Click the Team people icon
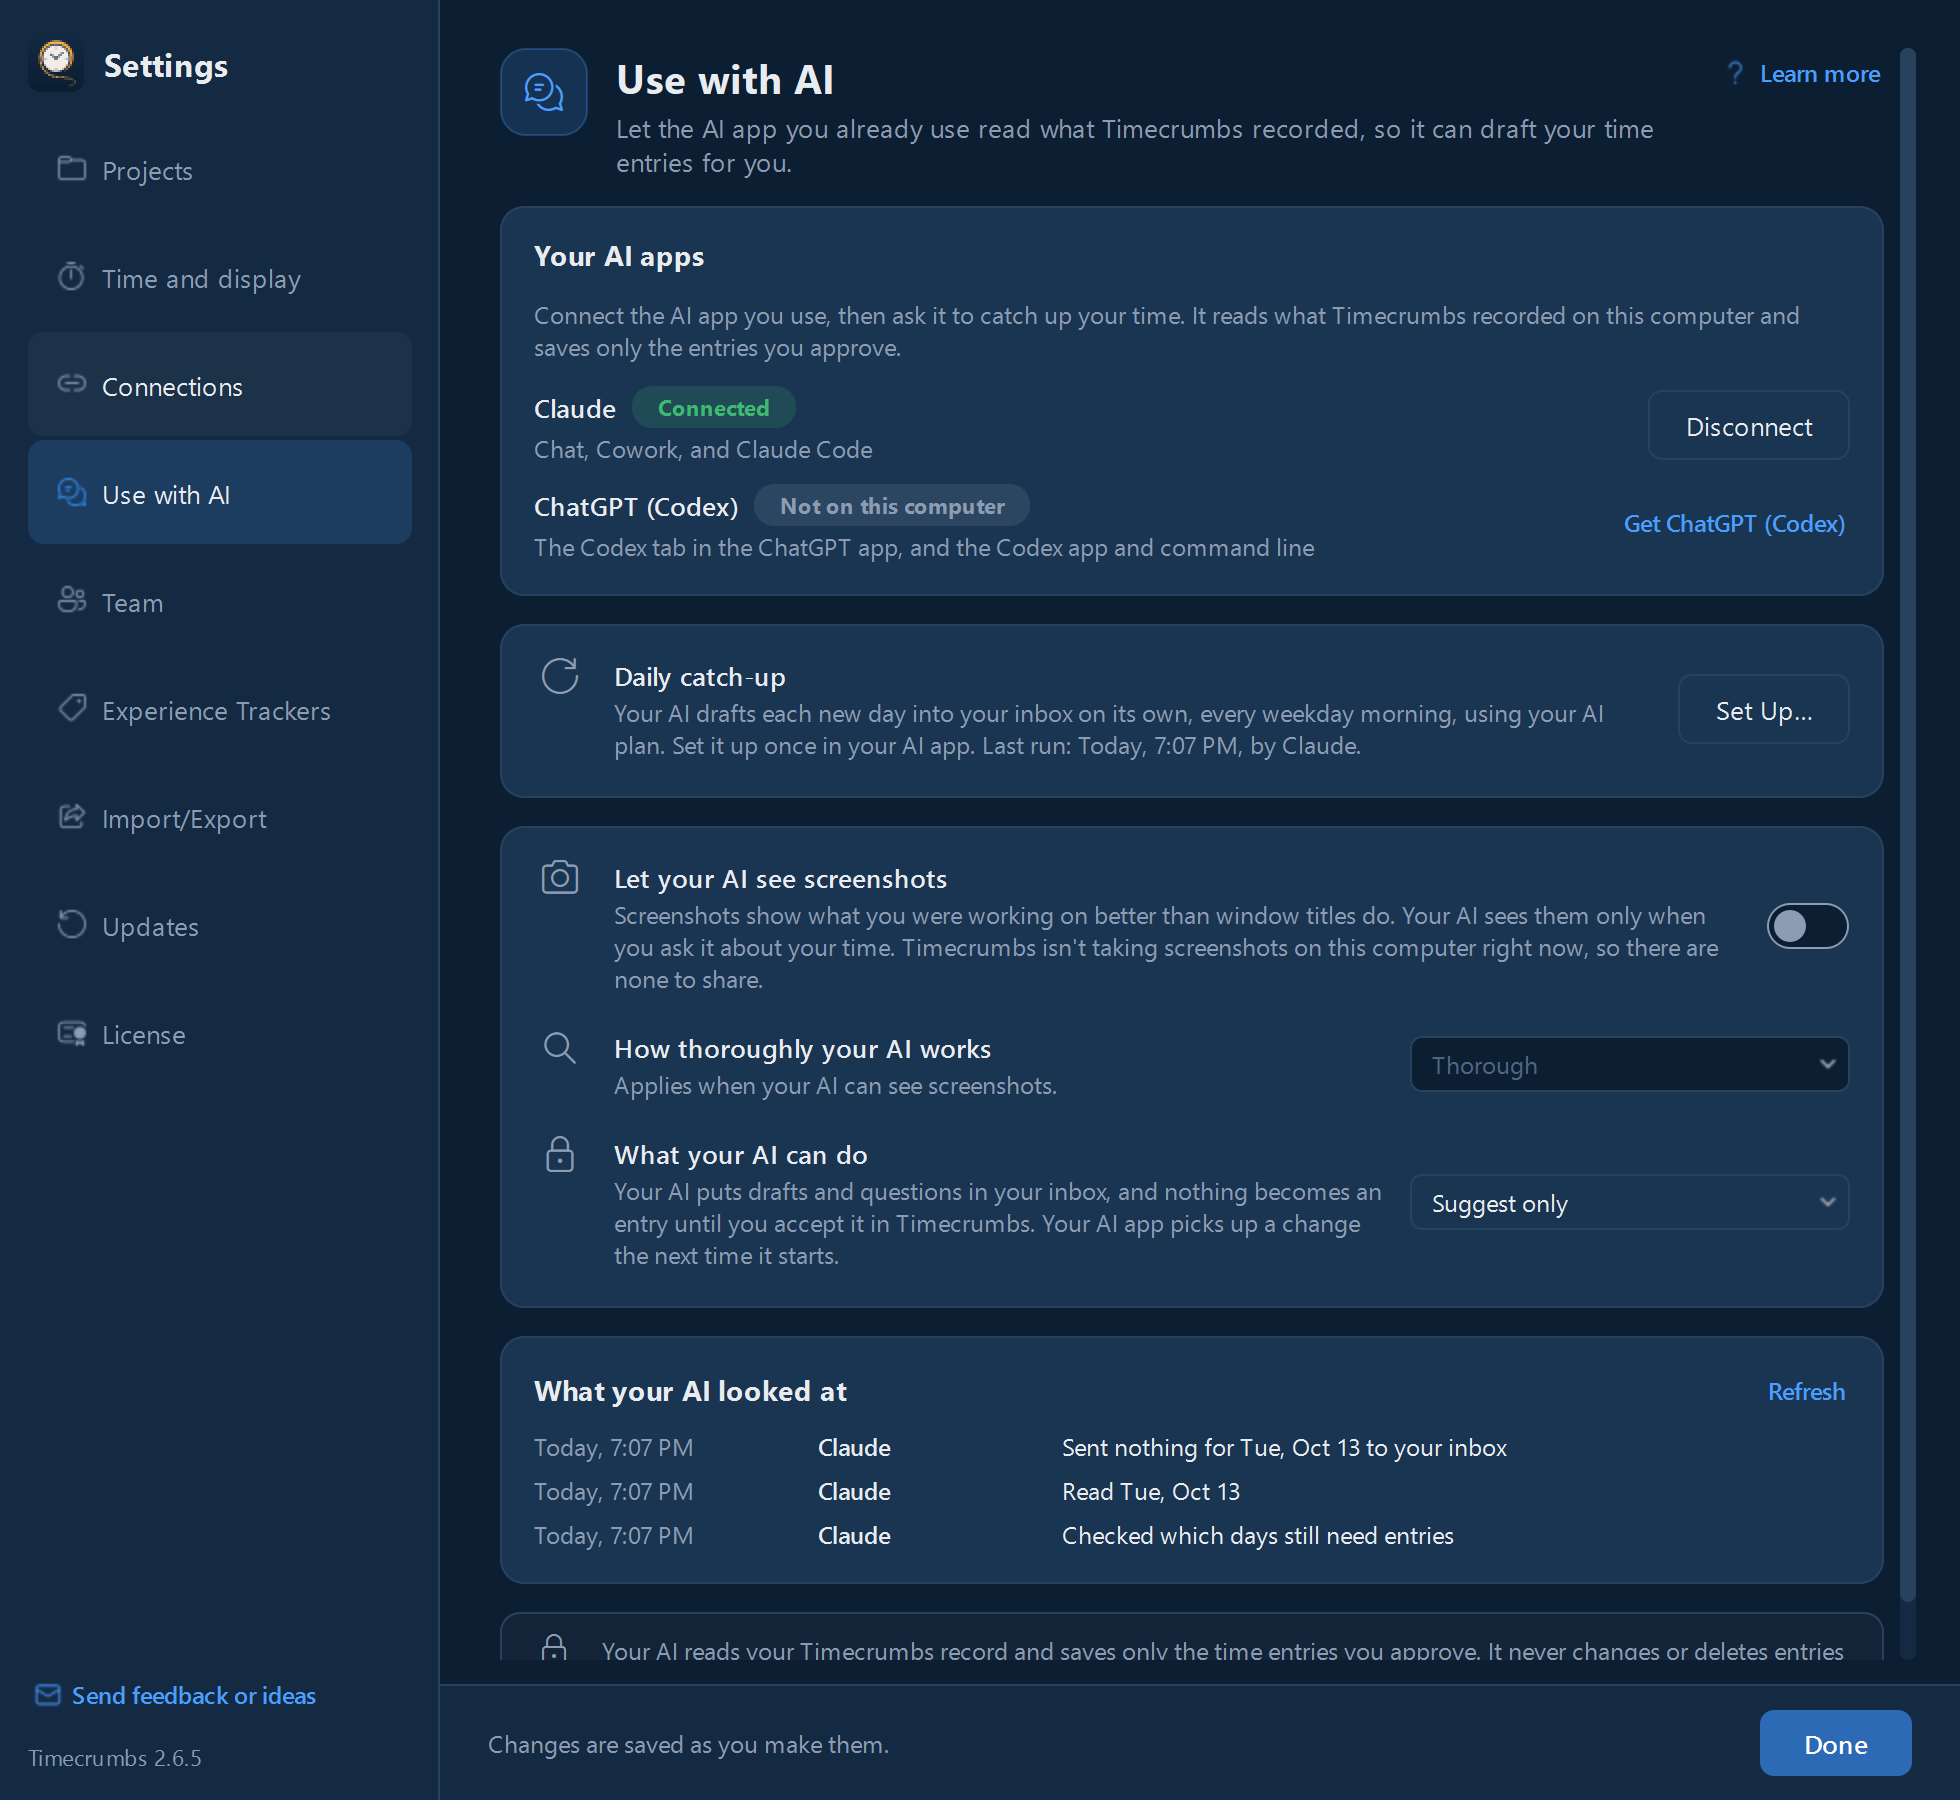Image resolution: width=1960 pixels, height=1800 pixels. [x=71, y=600]
